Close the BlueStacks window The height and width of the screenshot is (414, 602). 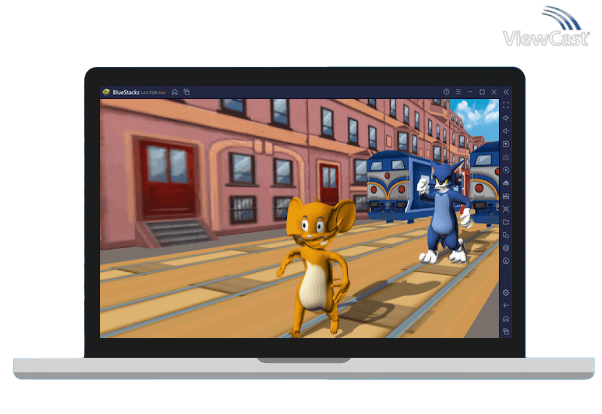494,92
